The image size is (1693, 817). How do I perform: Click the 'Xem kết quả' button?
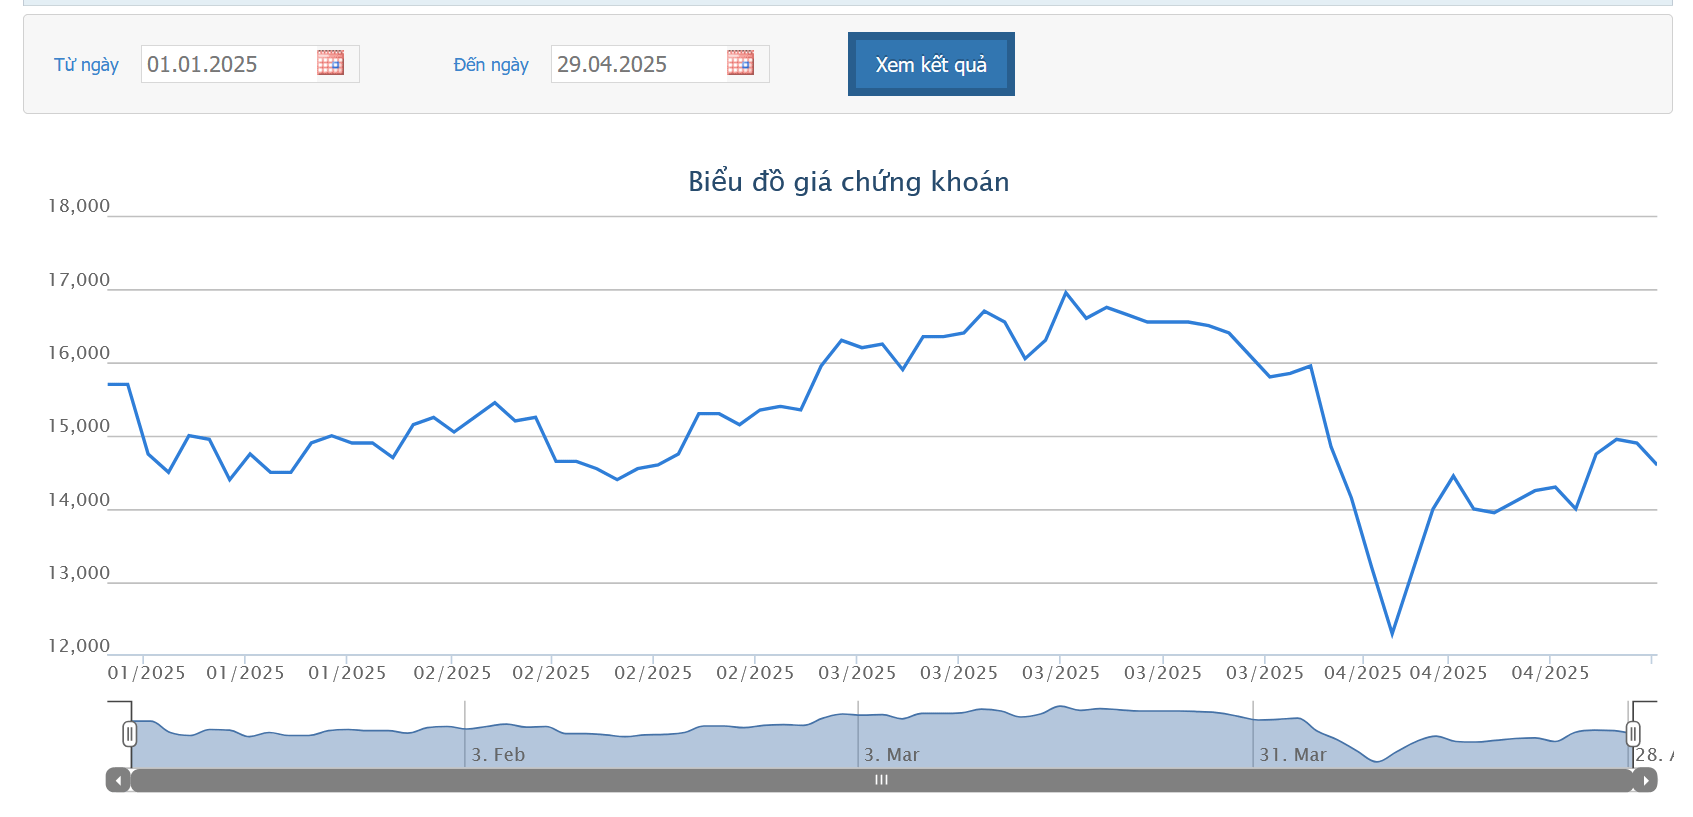[931, 64]
